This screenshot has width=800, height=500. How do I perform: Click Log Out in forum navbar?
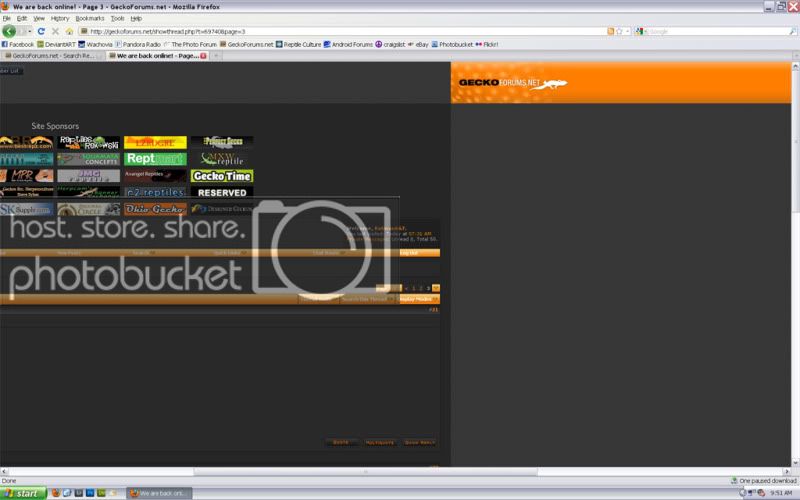409,253
